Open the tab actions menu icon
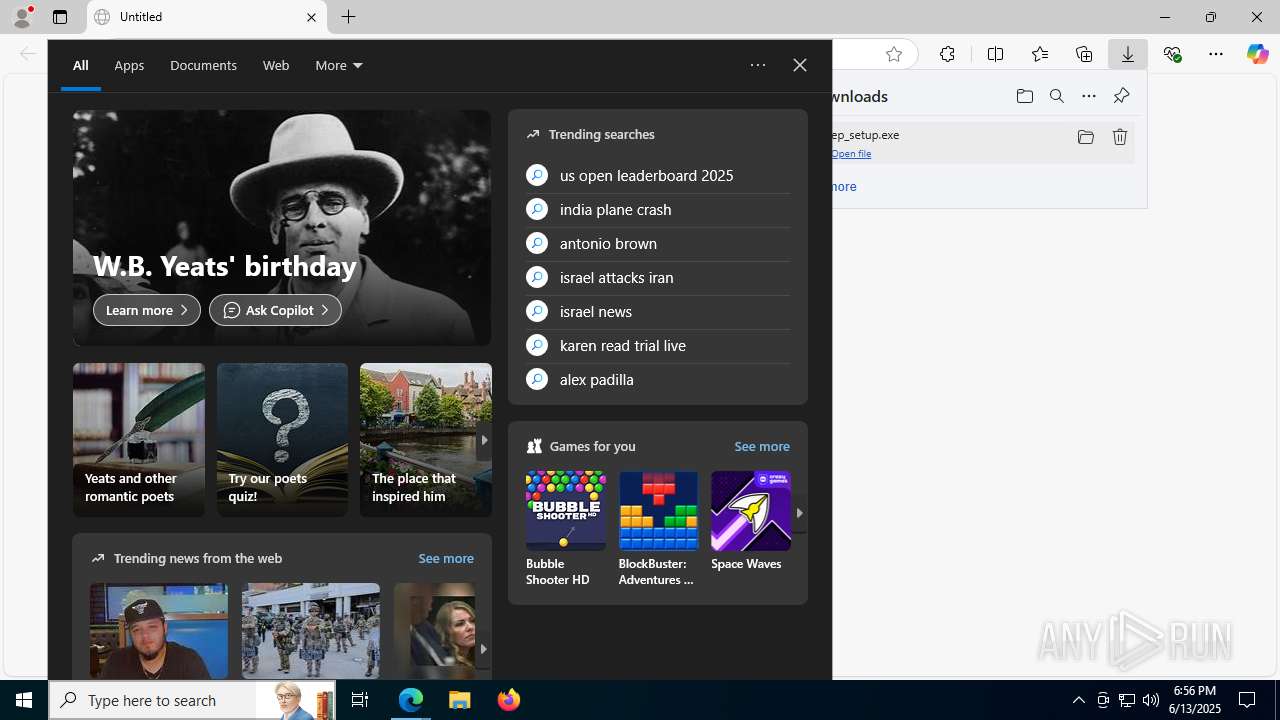The image size is (1280, 720). (x=60, y=17)
